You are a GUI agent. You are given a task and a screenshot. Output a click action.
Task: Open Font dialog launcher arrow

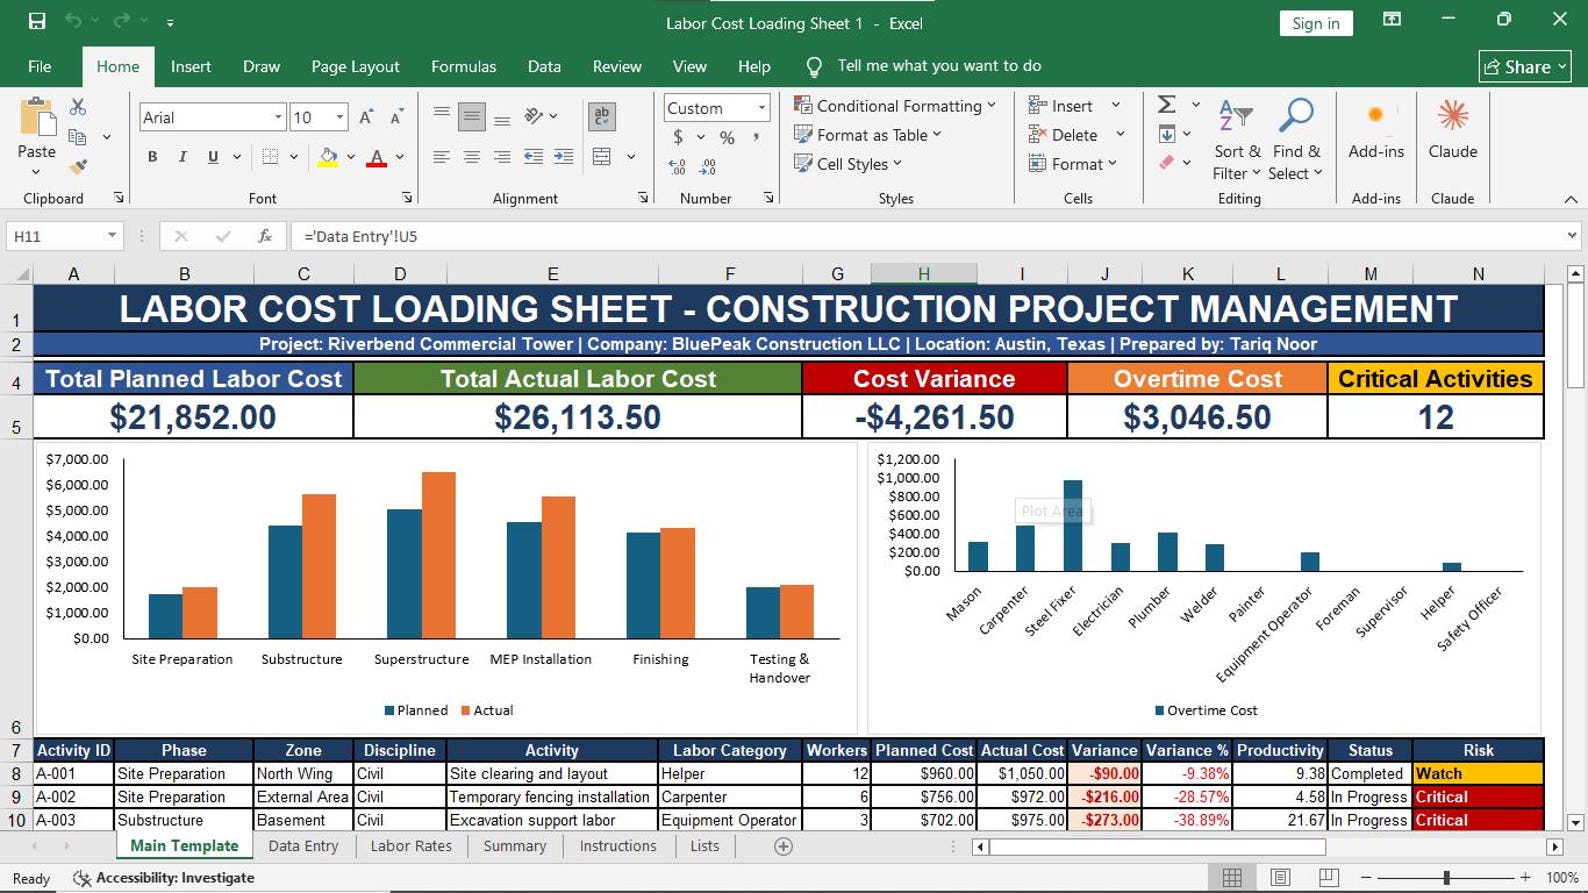(x=407, y=198)
